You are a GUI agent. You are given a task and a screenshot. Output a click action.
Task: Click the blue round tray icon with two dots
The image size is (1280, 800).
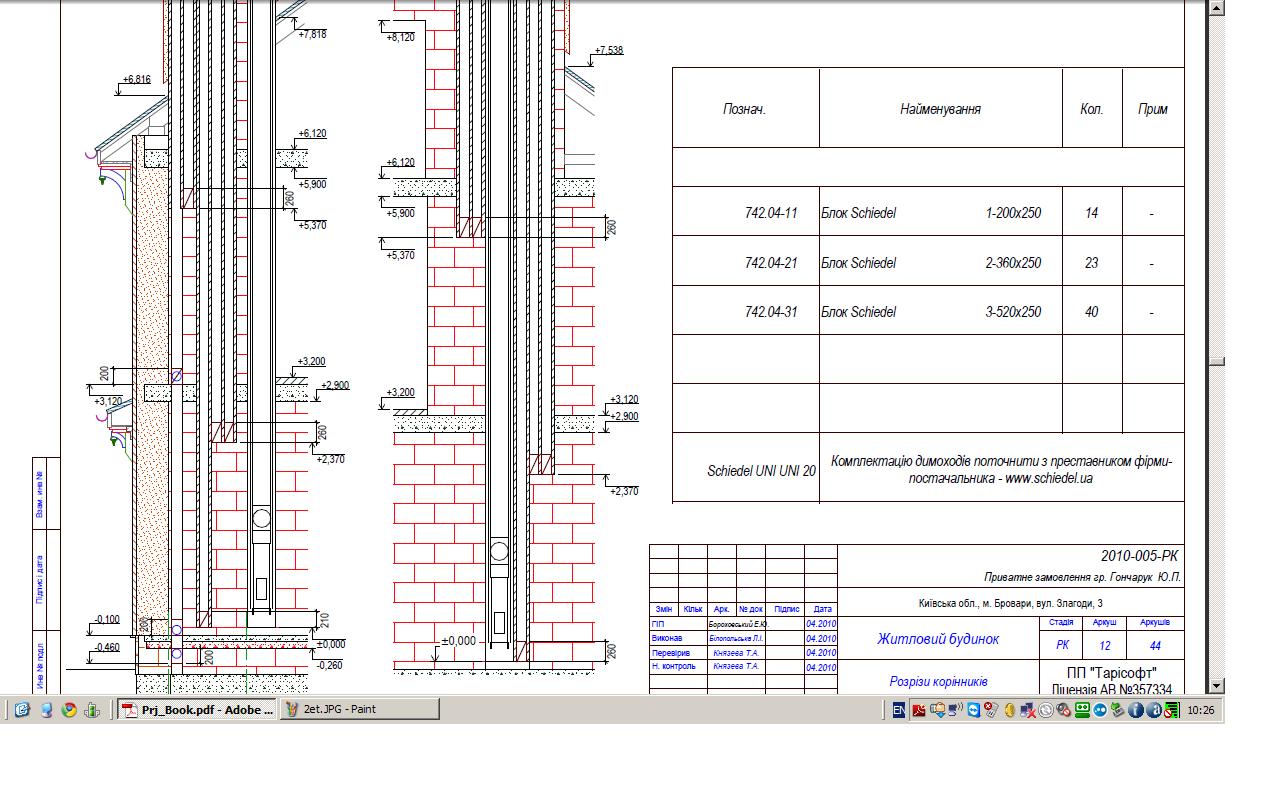pyautogui.click(x=1100, y=710)
